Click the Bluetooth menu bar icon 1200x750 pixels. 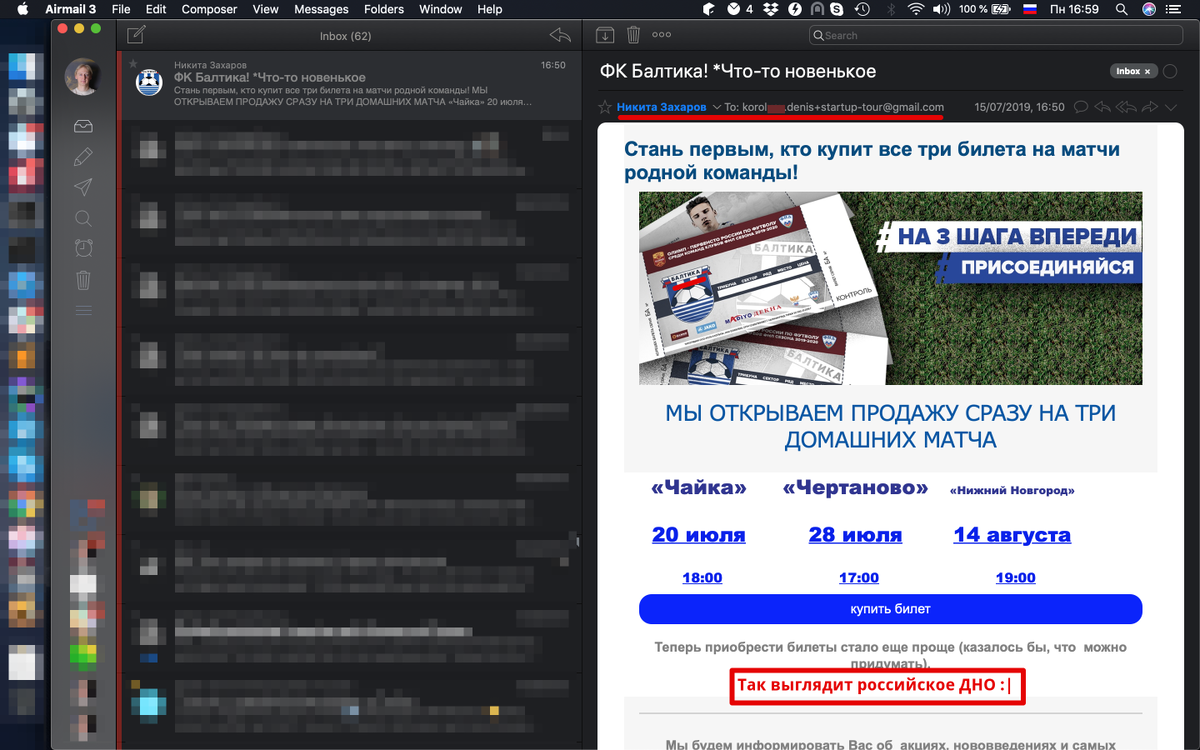(x=890, y=9)
